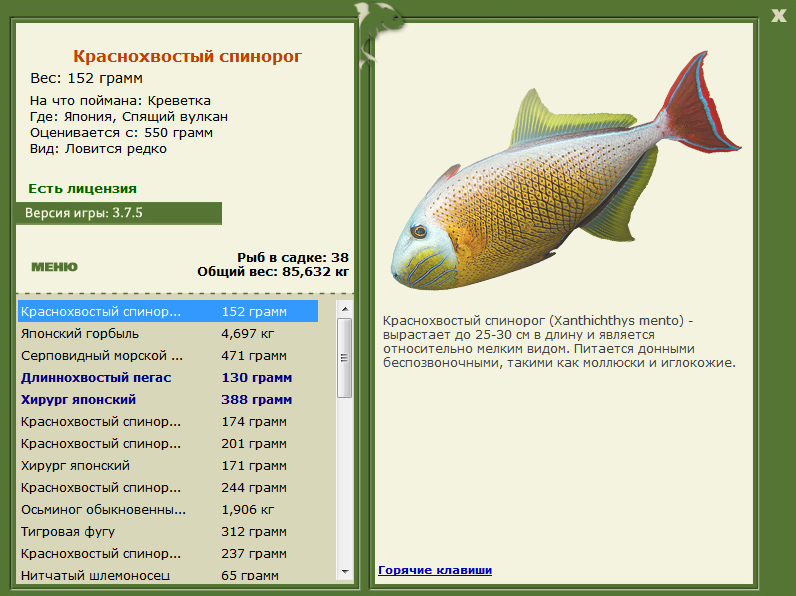Click the Есть лицензия label
The image size is (796, 596).
[x=82, y=188]
